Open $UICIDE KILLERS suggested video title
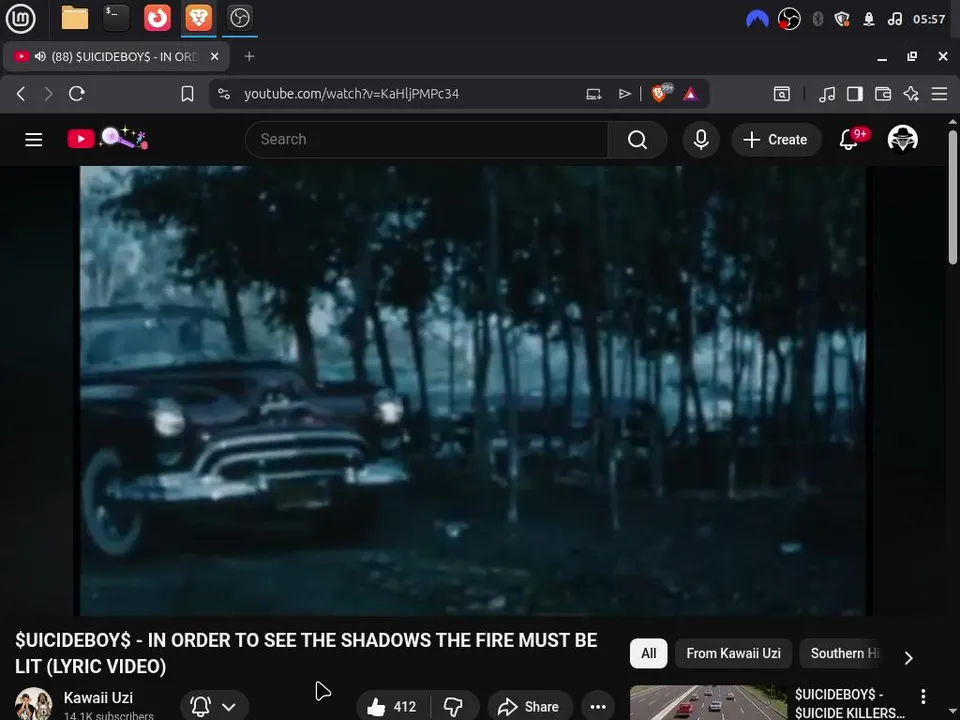960x720 pixels. [850, 703]
